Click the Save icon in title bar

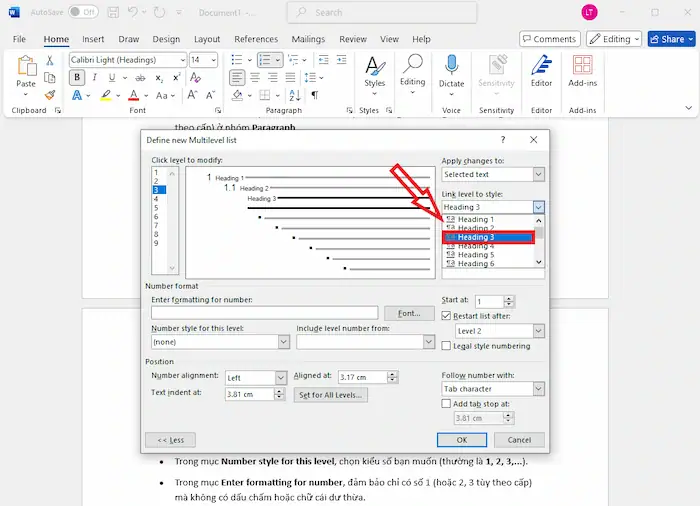tap(111, 12)
